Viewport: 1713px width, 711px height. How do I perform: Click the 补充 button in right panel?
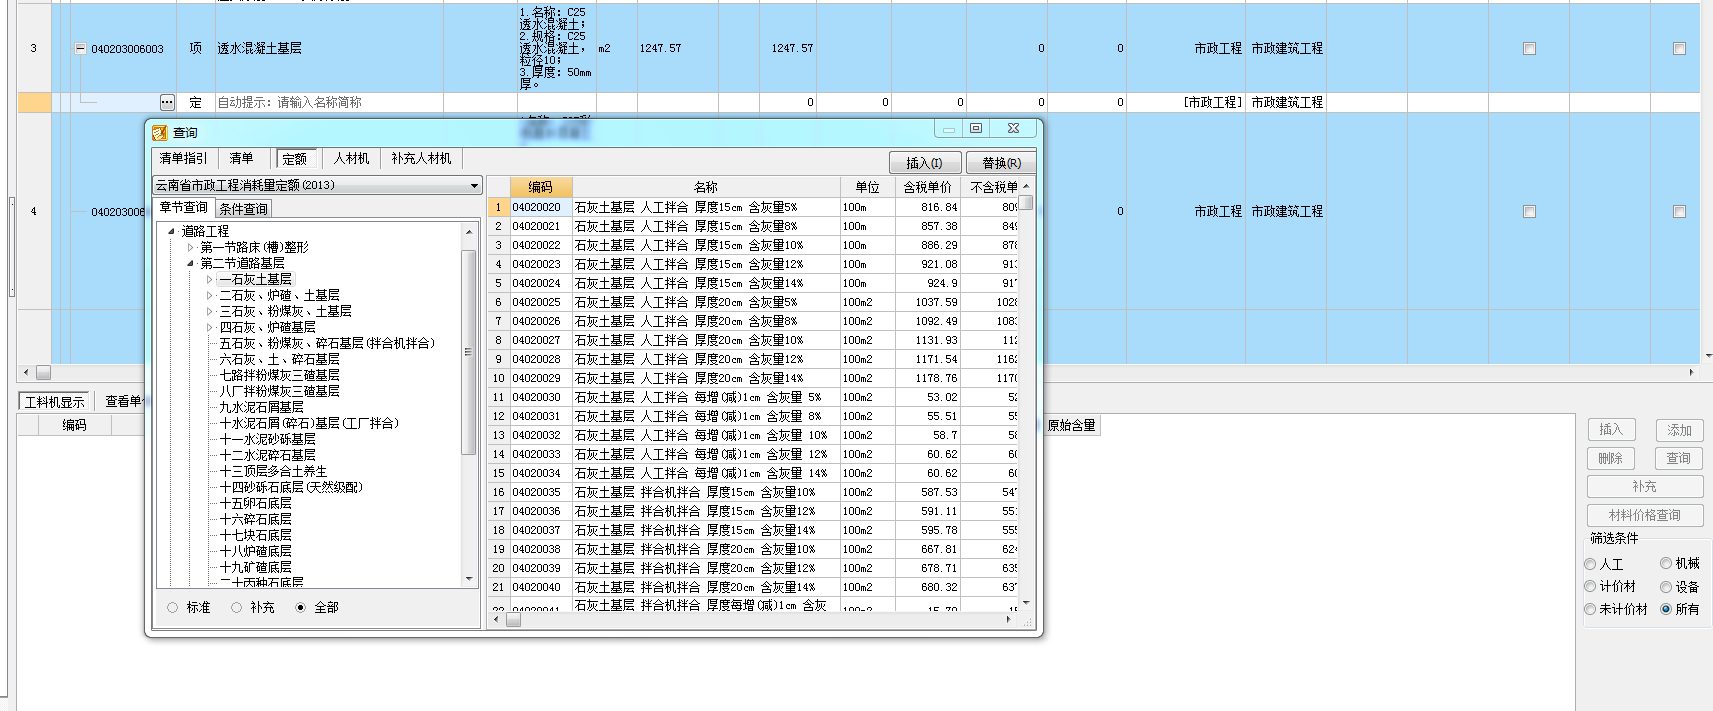[x=1645, y=486]
